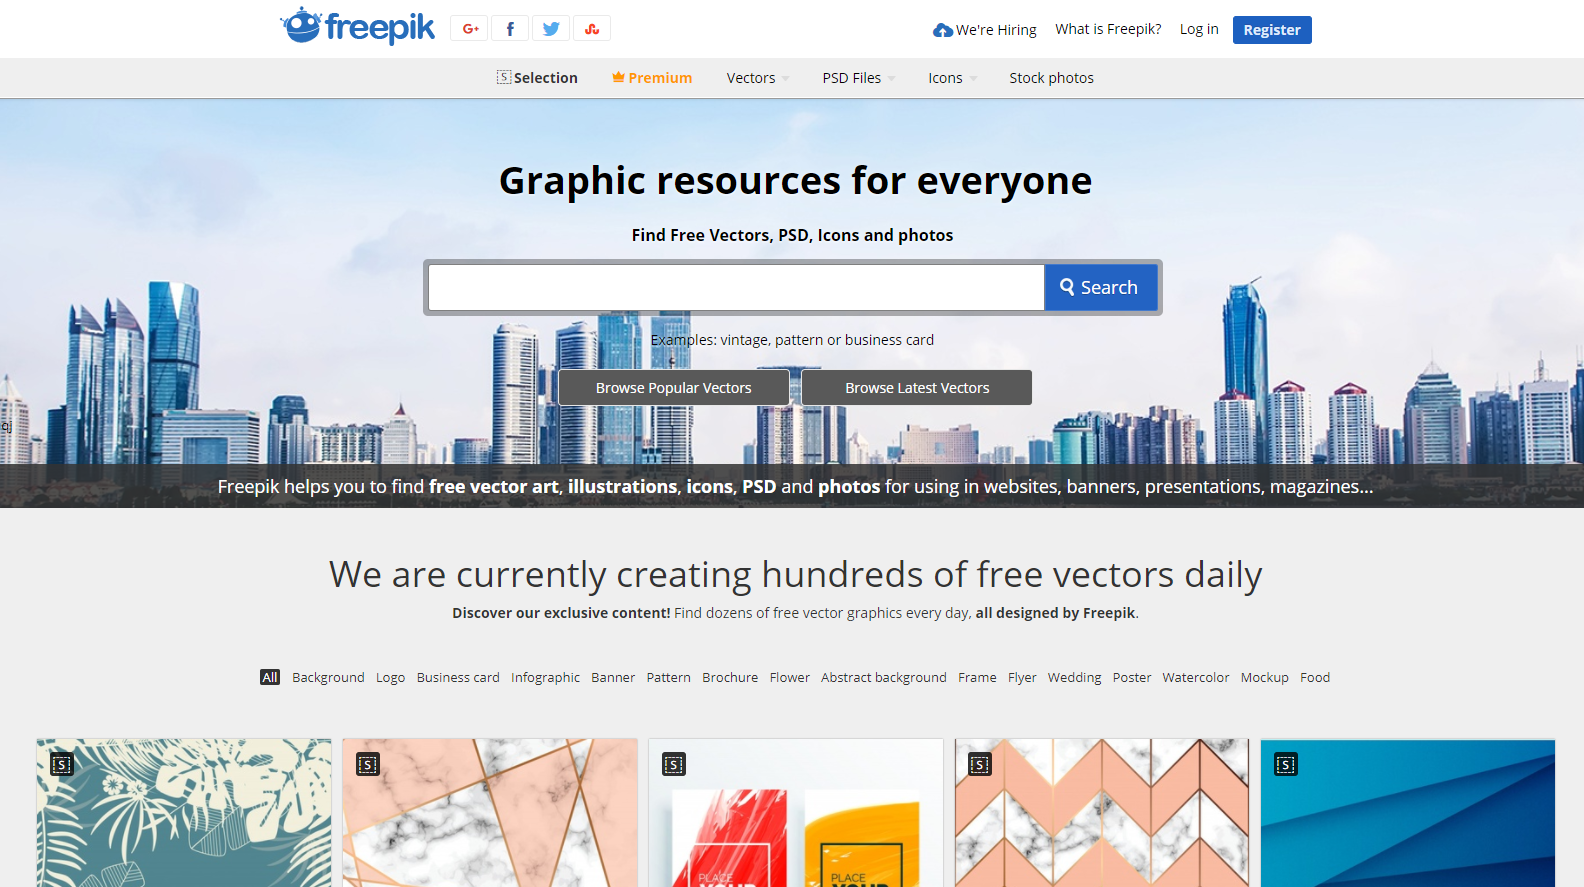Browse Popular Vectors
1584x887 pixels.
point(674,388)
